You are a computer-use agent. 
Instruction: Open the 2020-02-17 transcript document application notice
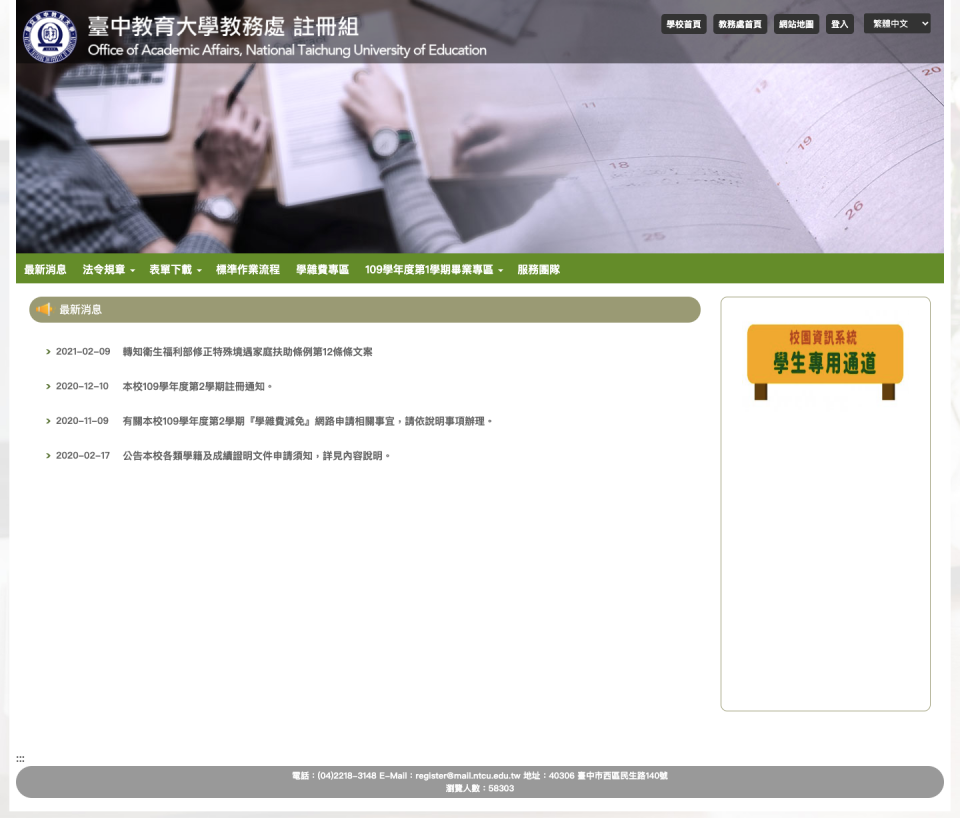tap(255, 456)
